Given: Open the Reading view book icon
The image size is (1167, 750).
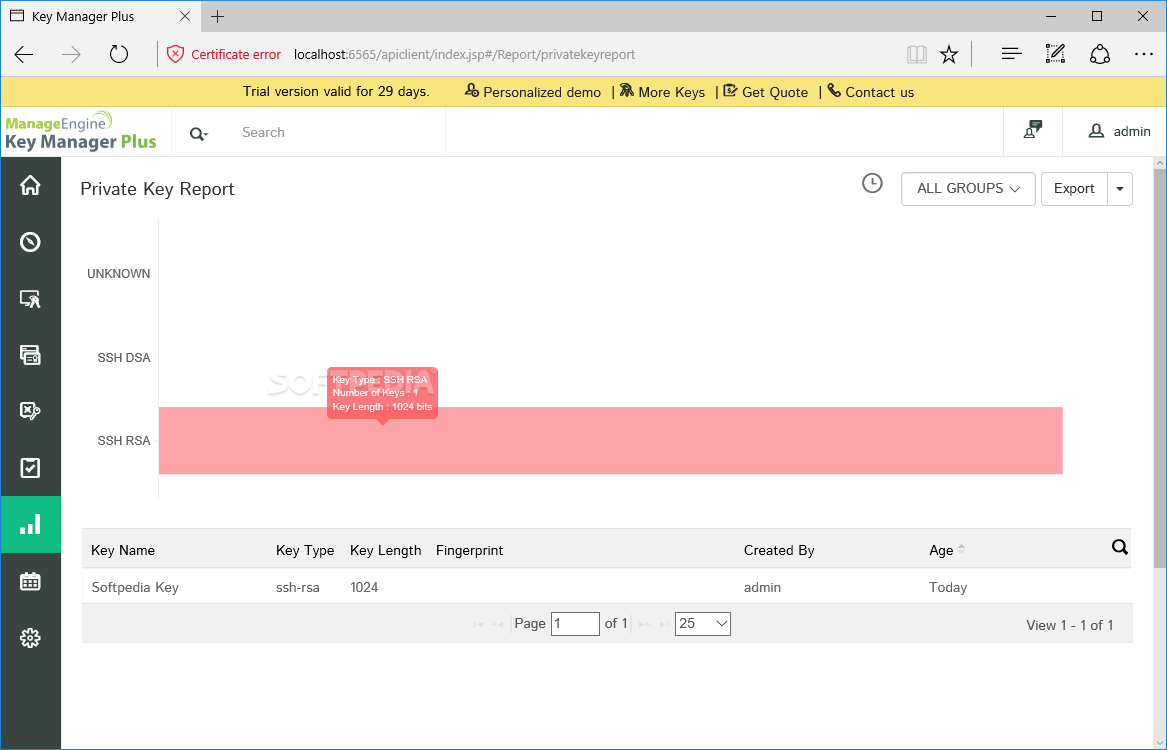Looking at the screenshot, I should tap(917, 54).
